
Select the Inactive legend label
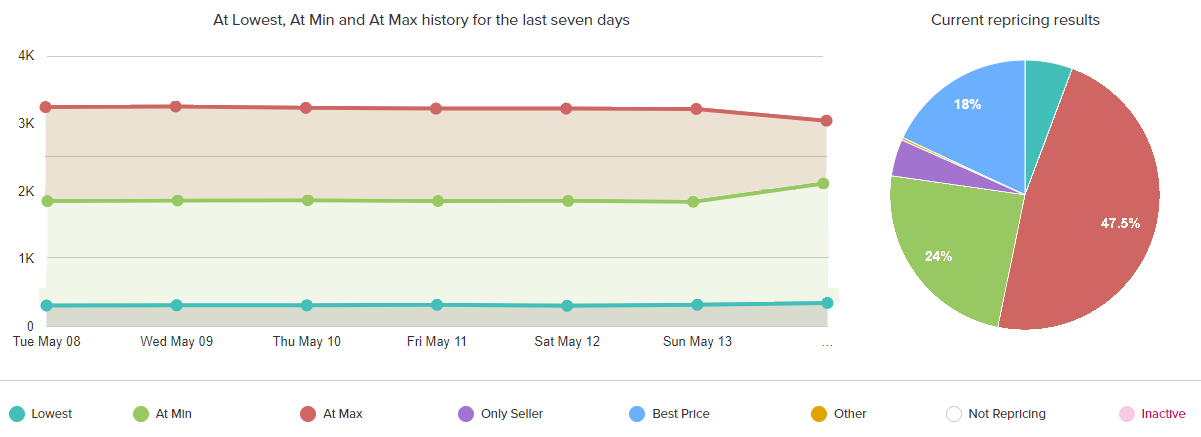click(x=1163, y=414)
